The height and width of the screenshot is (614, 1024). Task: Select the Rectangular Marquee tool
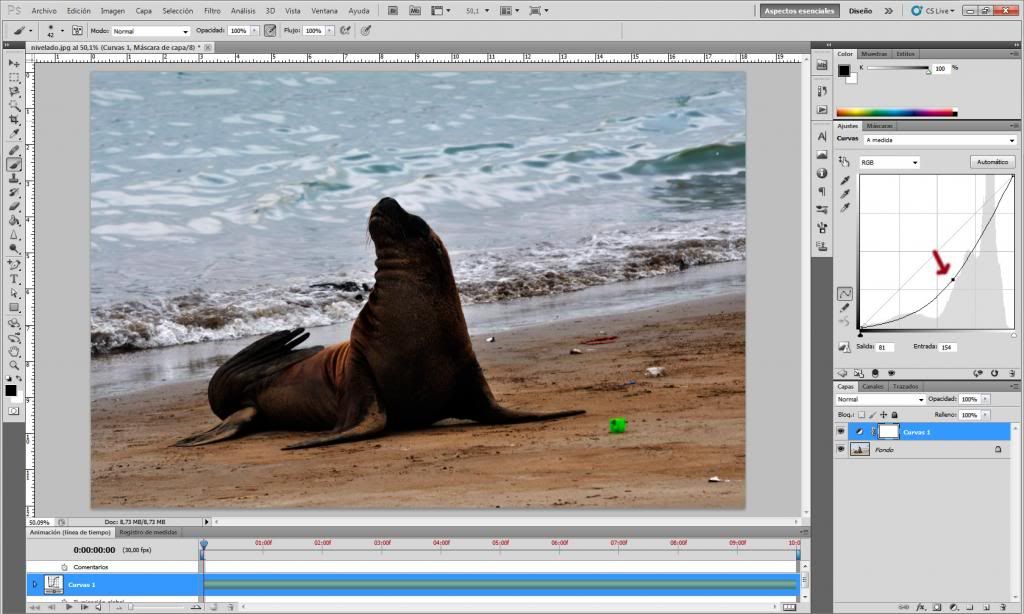pyautogui.click(x=14, y=77)
